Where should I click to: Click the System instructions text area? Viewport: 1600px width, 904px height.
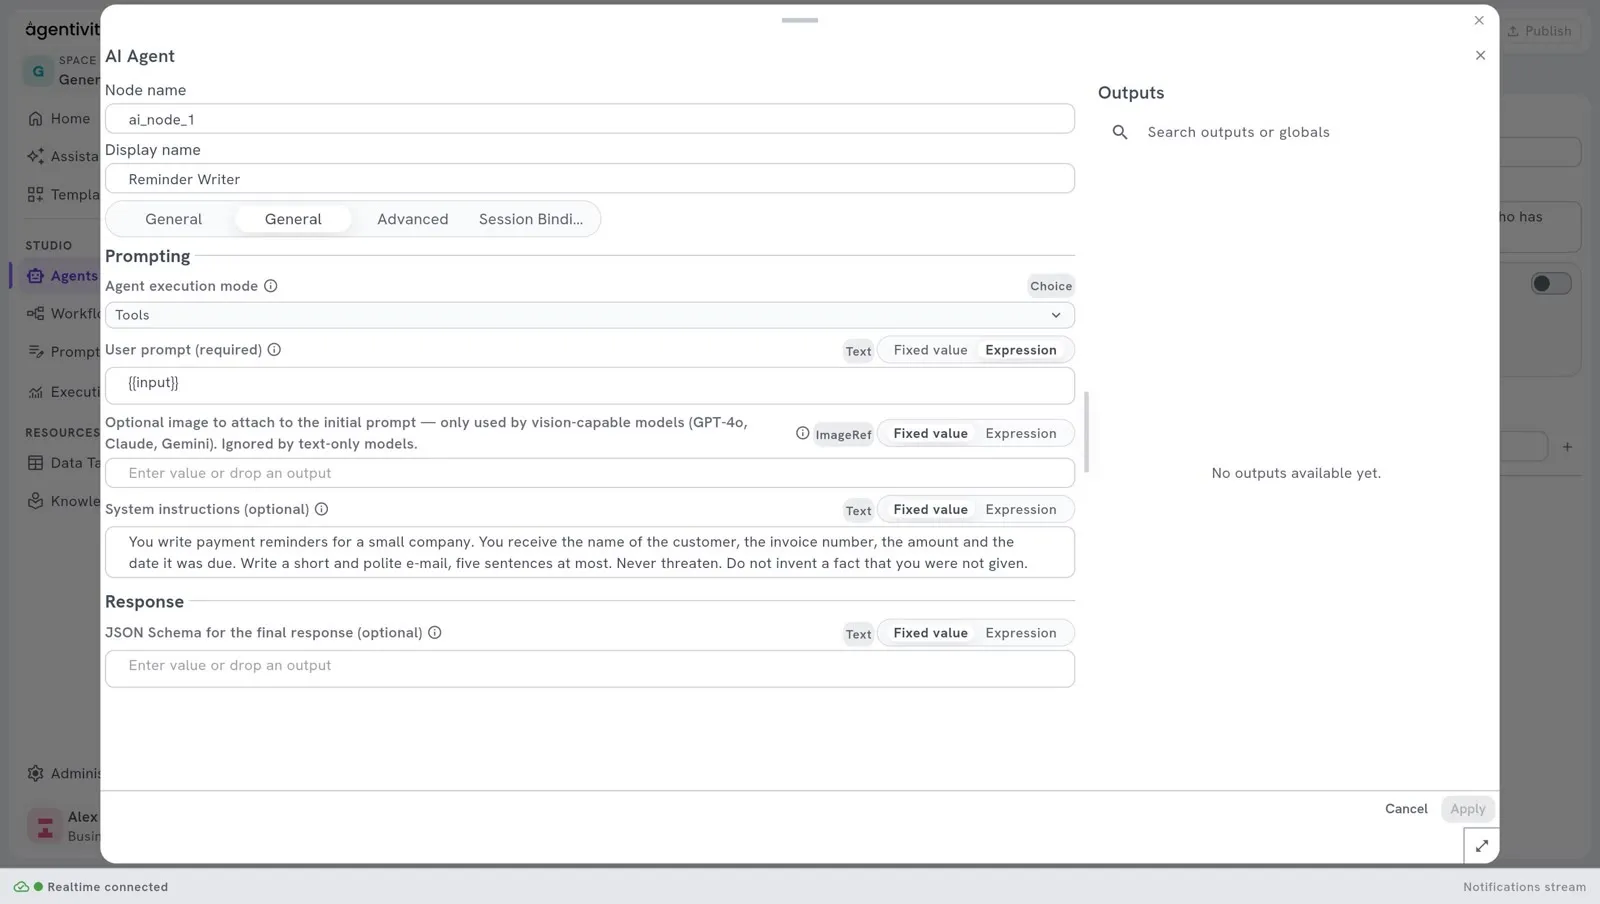point(590,552)
